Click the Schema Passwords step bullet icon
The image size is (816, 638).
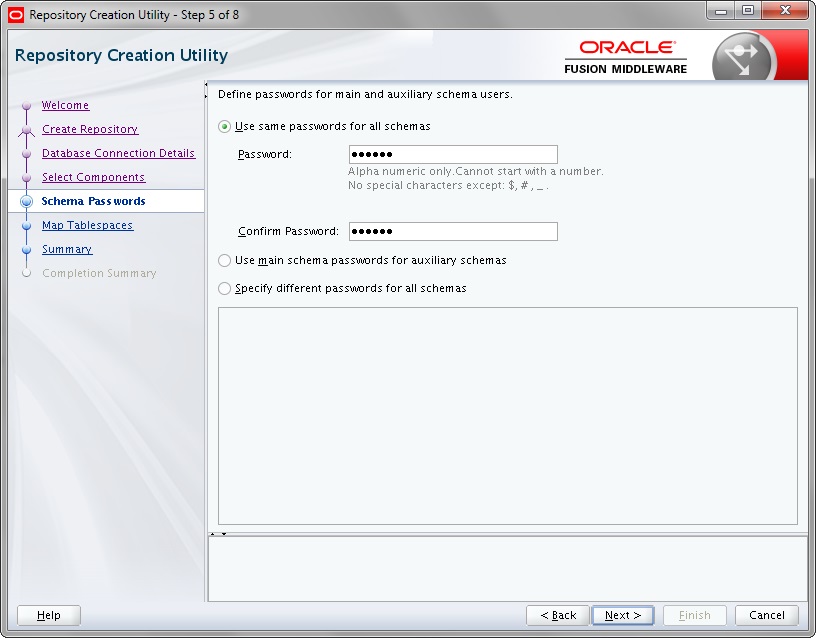pos(26,201)
